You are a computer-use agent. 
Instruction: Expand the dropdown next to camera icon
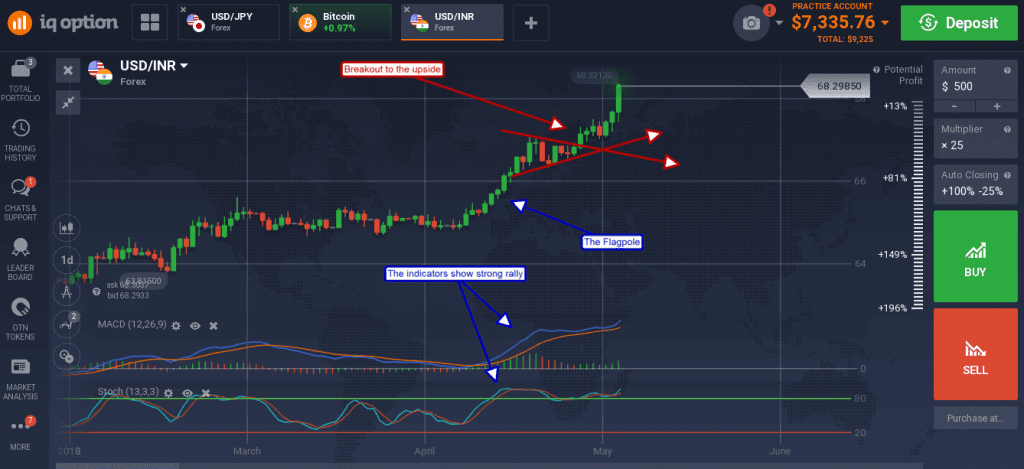point(779,23)
